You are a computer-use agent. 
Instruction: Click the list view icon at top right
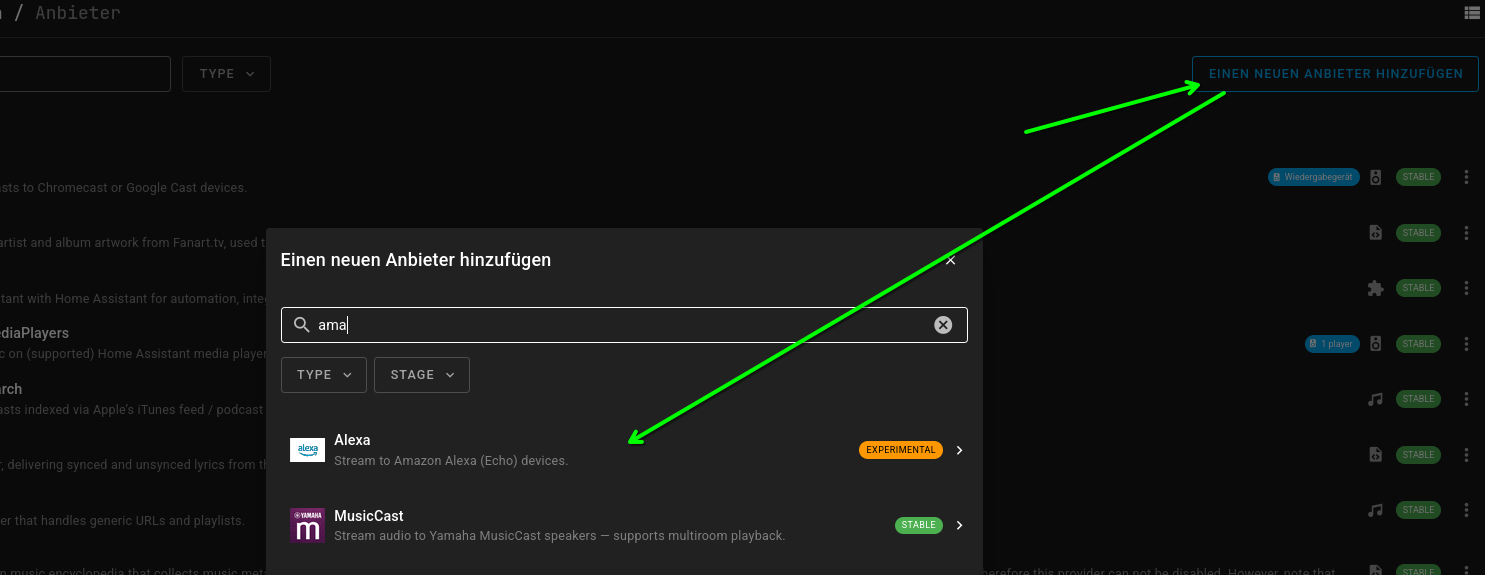[x=1471, y=13]
